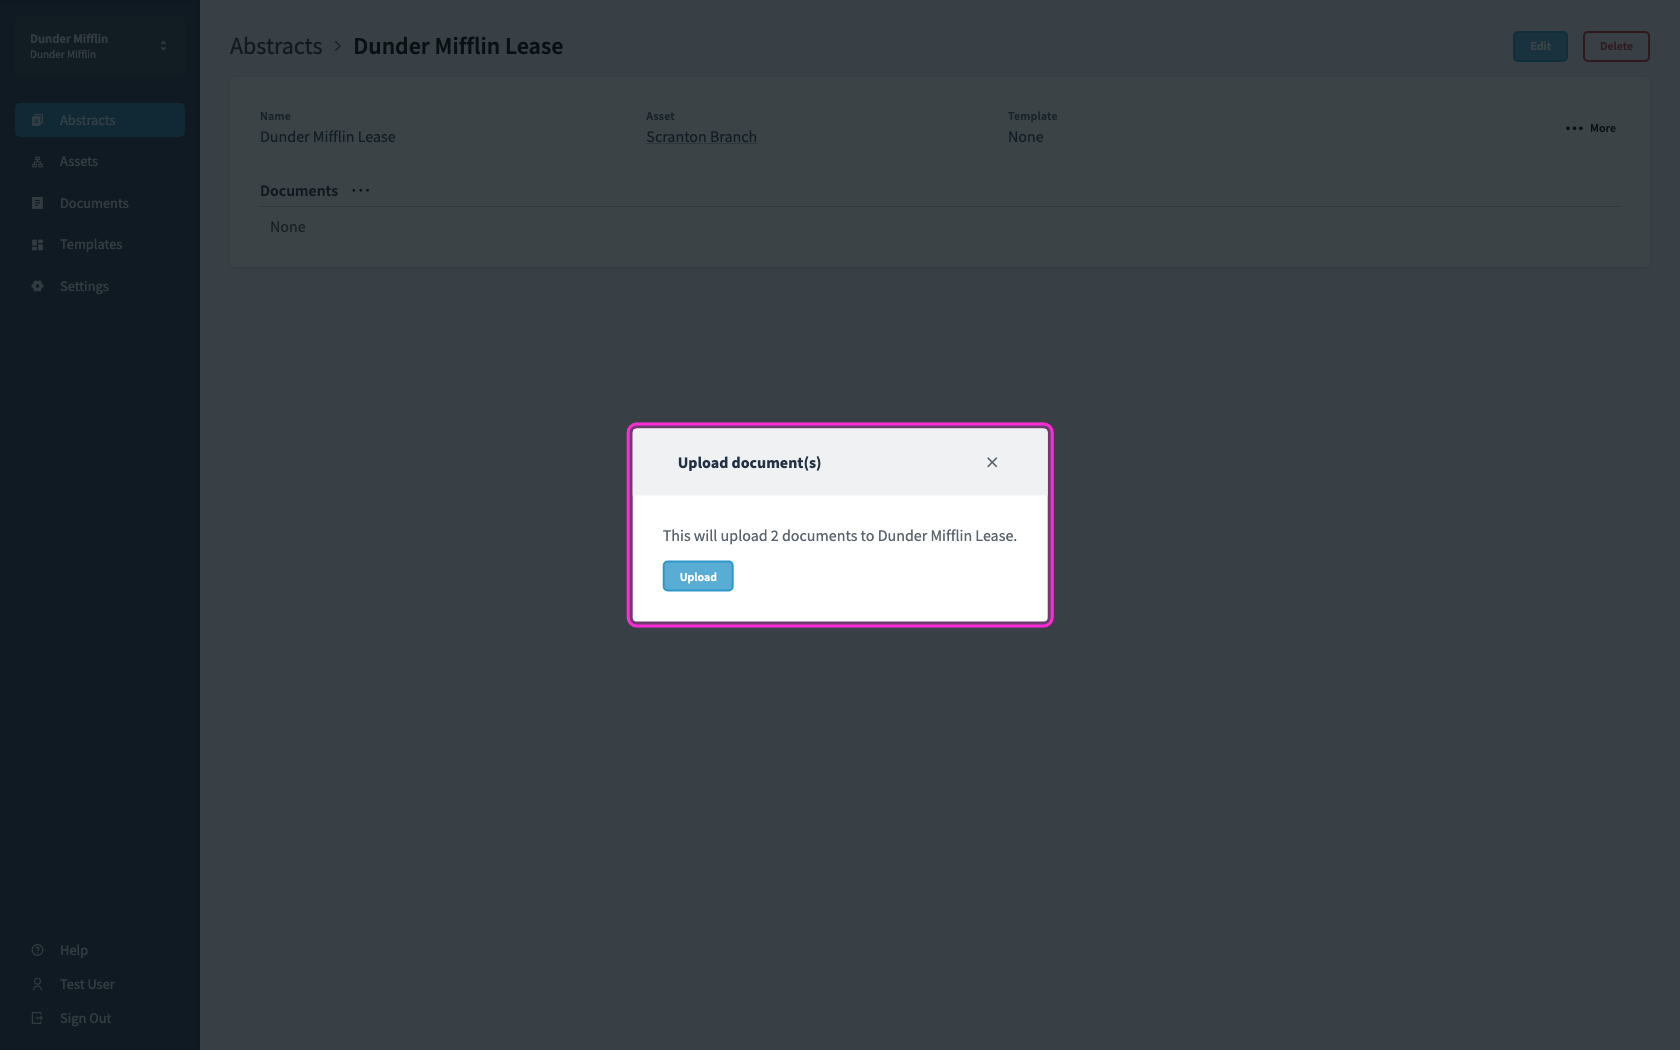Viewport: 1680px width, 1050px height.
Task: Navigate to Abstracts breadcrumb
Action: tap(276, 46)
